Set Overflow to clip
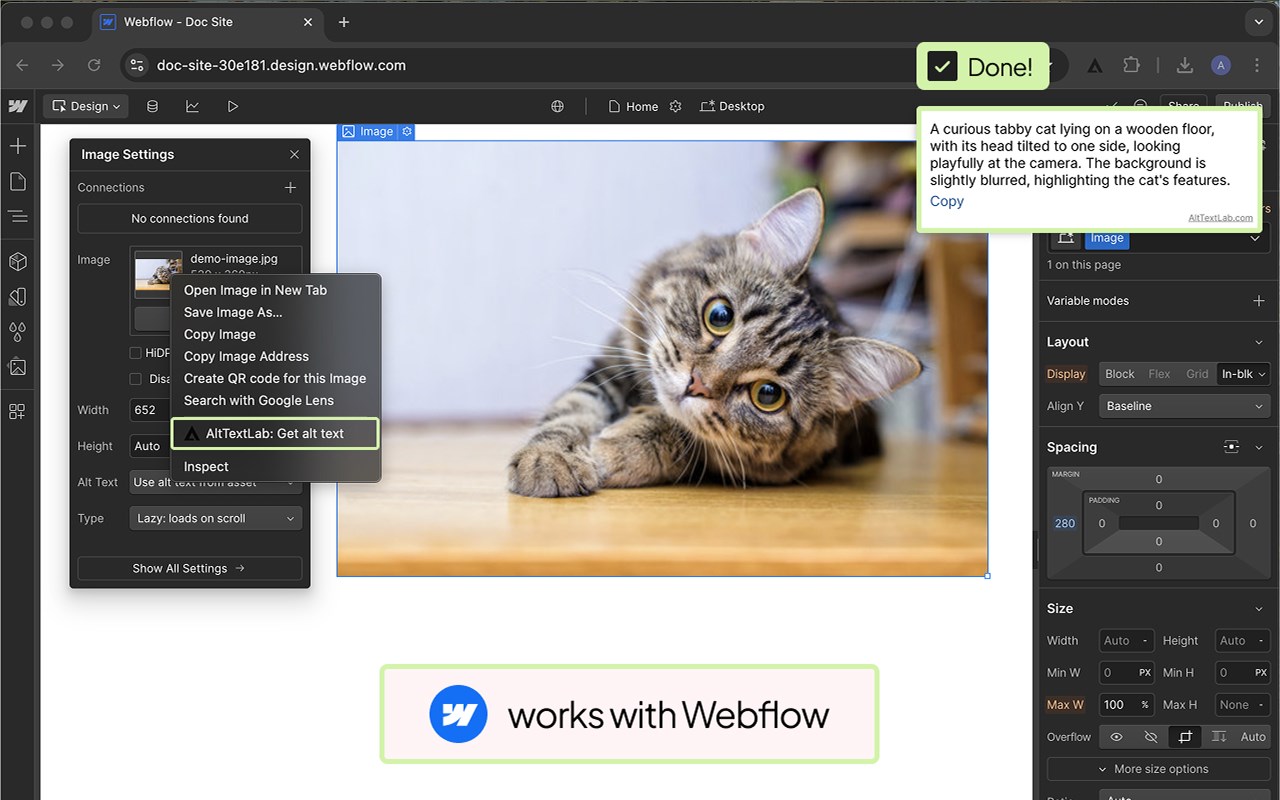 pyautogui.click(x=1185, y=737)
